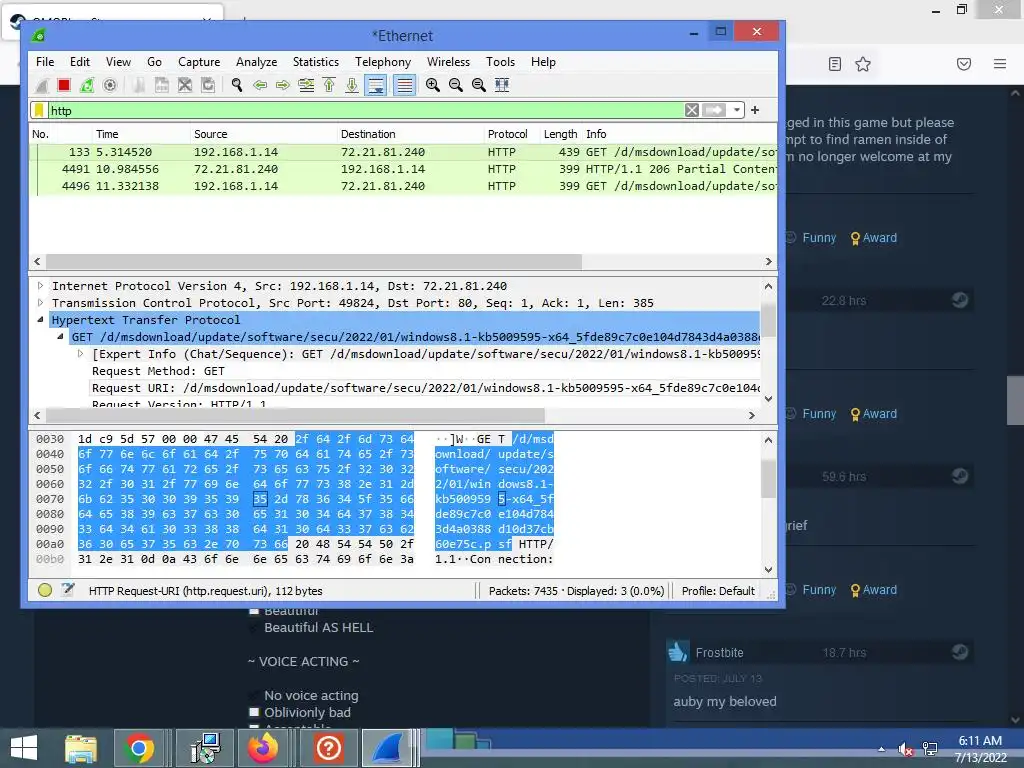Open Find a packet magnifier

coord(237,85)
